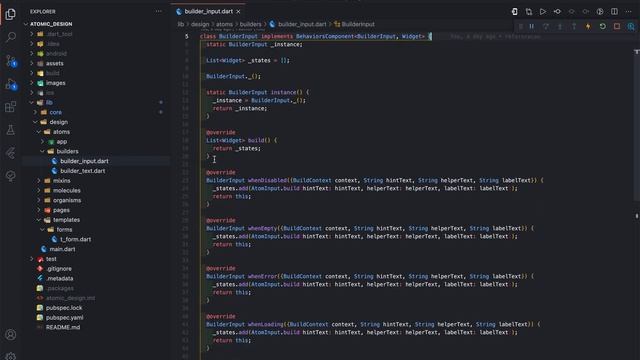The image size is (640, 360).
Task: Open the Testing flask icon
Action: pyautogui.click(x=11, y=130)
